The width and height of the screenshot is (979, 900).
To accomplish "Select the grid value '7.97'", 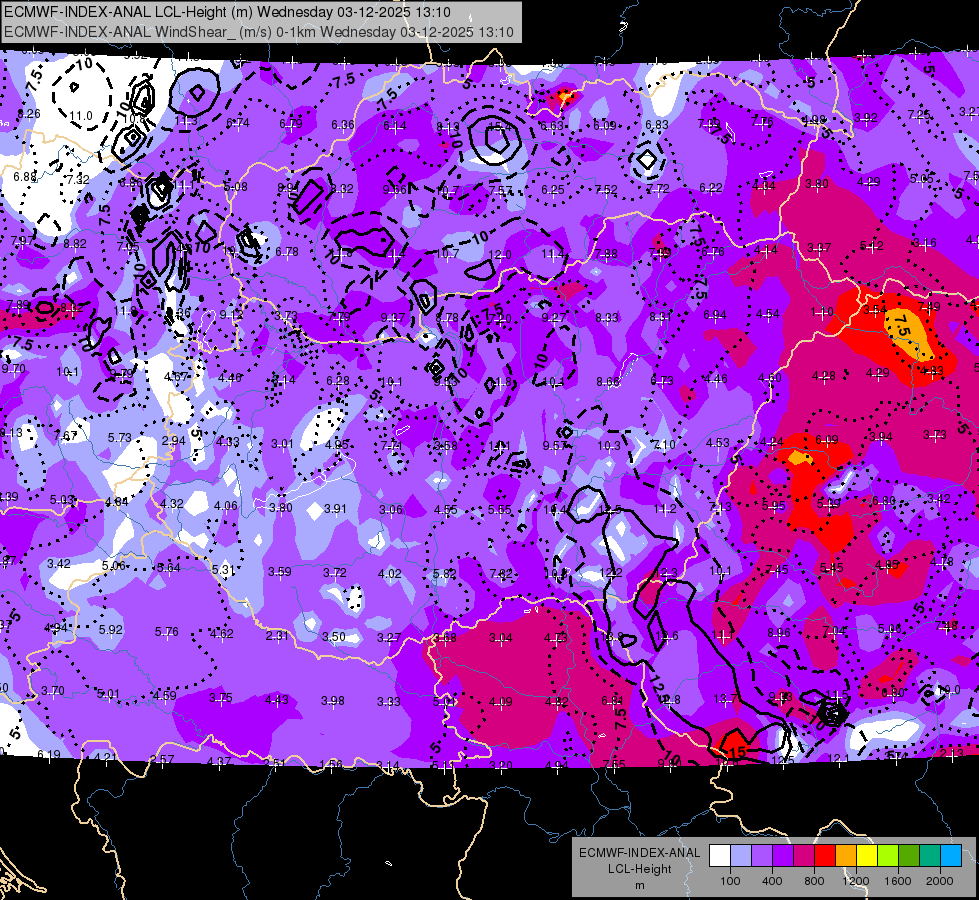I will pos(22,240).
